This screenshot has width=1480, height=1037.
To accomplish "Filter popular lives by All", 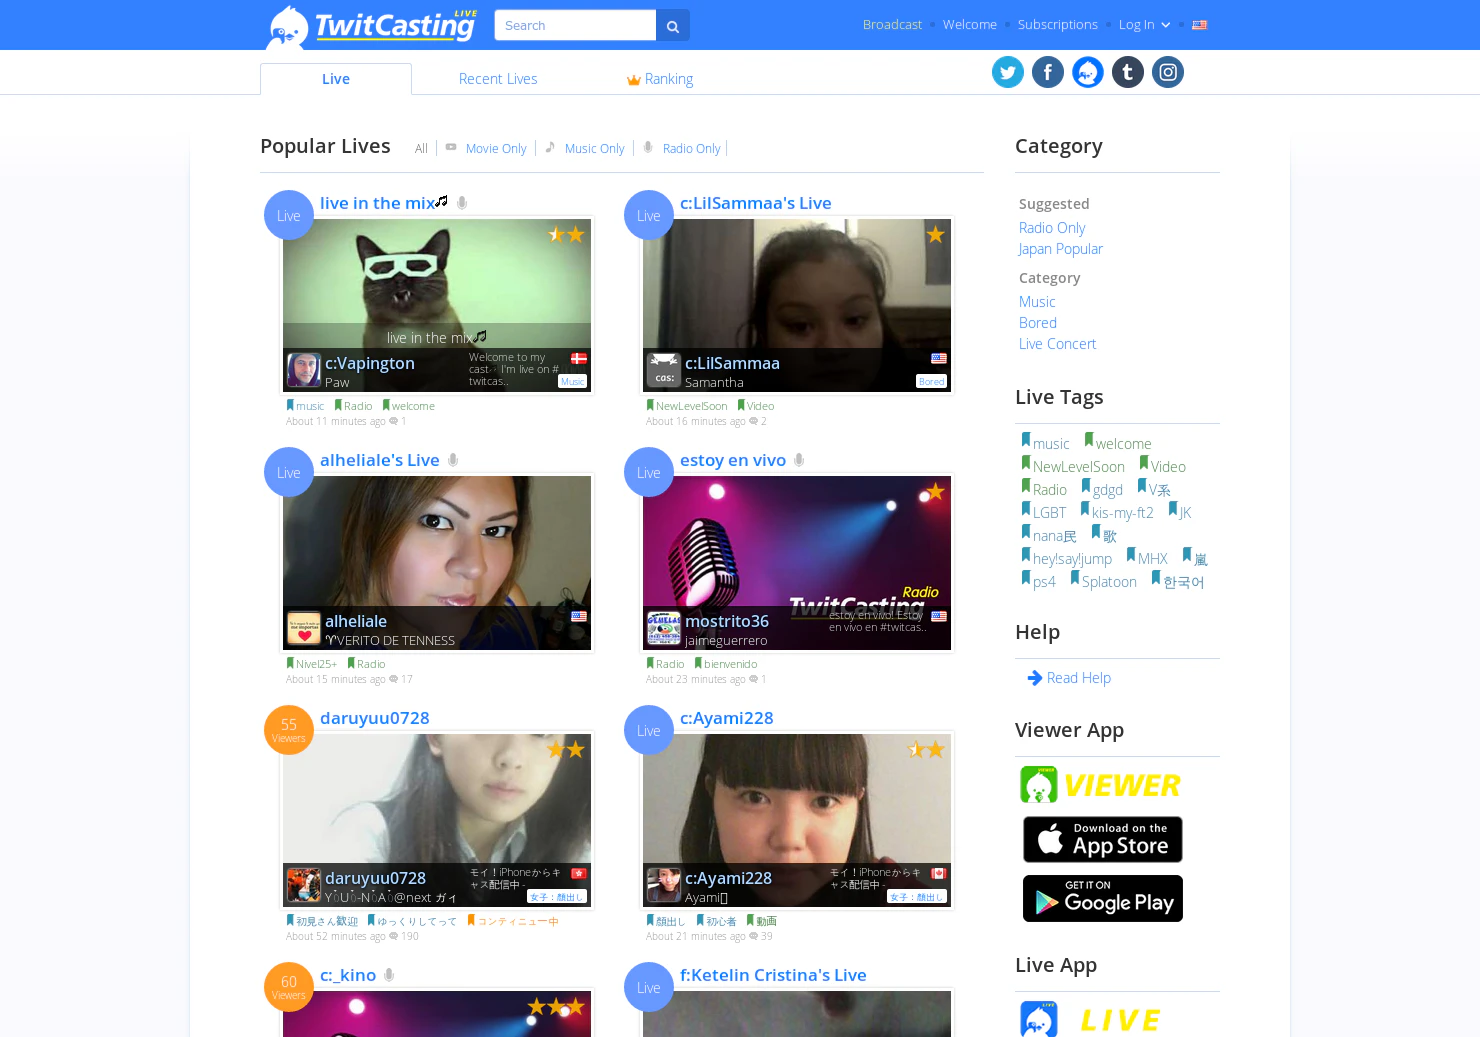I will click(x=421, y=149).
